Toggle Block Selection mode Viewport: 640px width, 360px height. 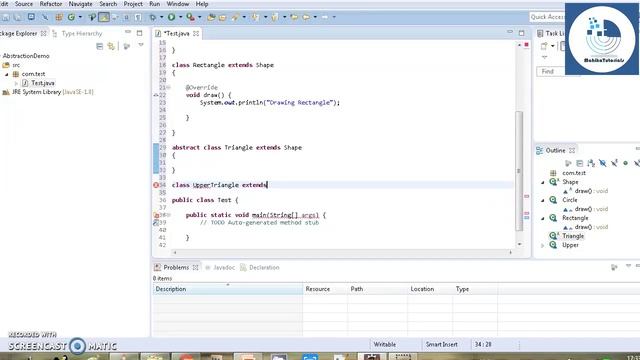[126, 17]
